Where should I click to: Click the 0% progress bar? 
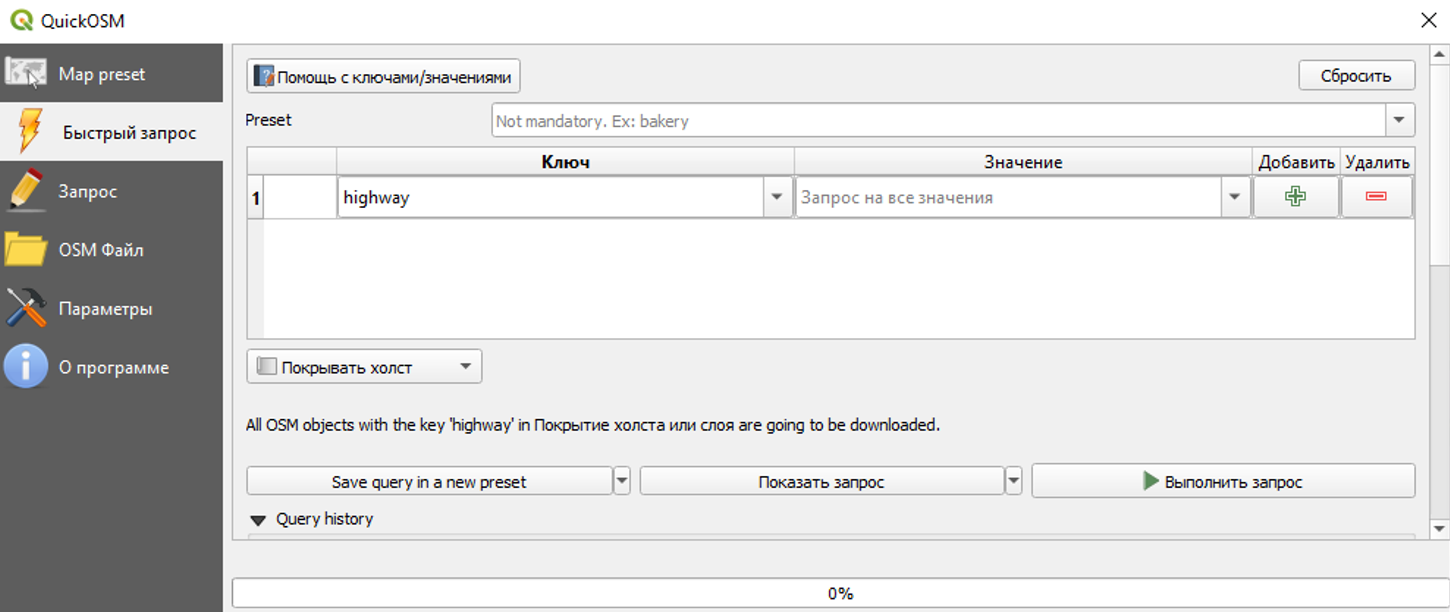pyautogui.click(x=840, y=593)
